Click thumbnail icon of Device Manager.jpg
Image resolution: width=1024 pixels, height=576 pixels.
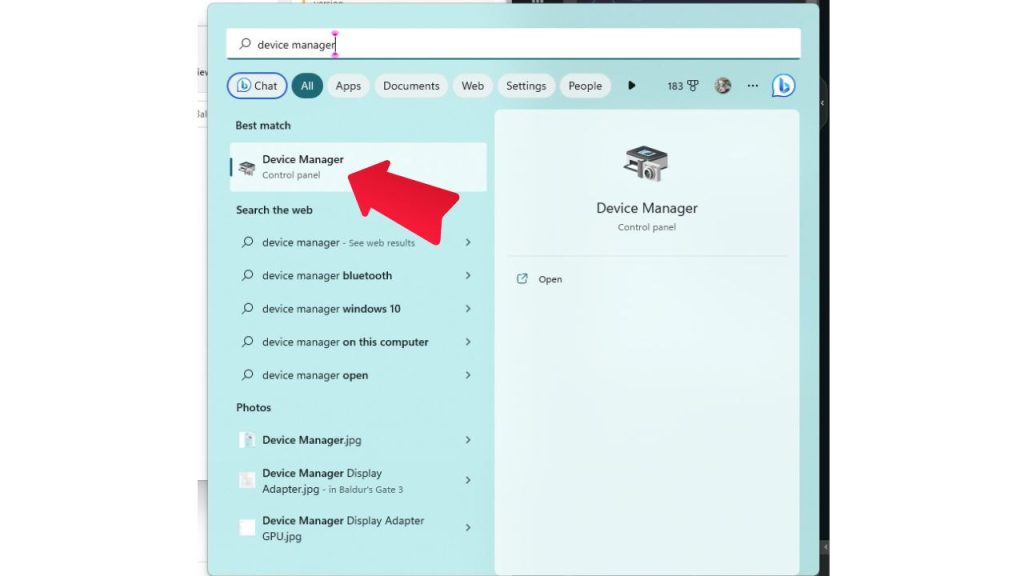(x=247, y=440)
